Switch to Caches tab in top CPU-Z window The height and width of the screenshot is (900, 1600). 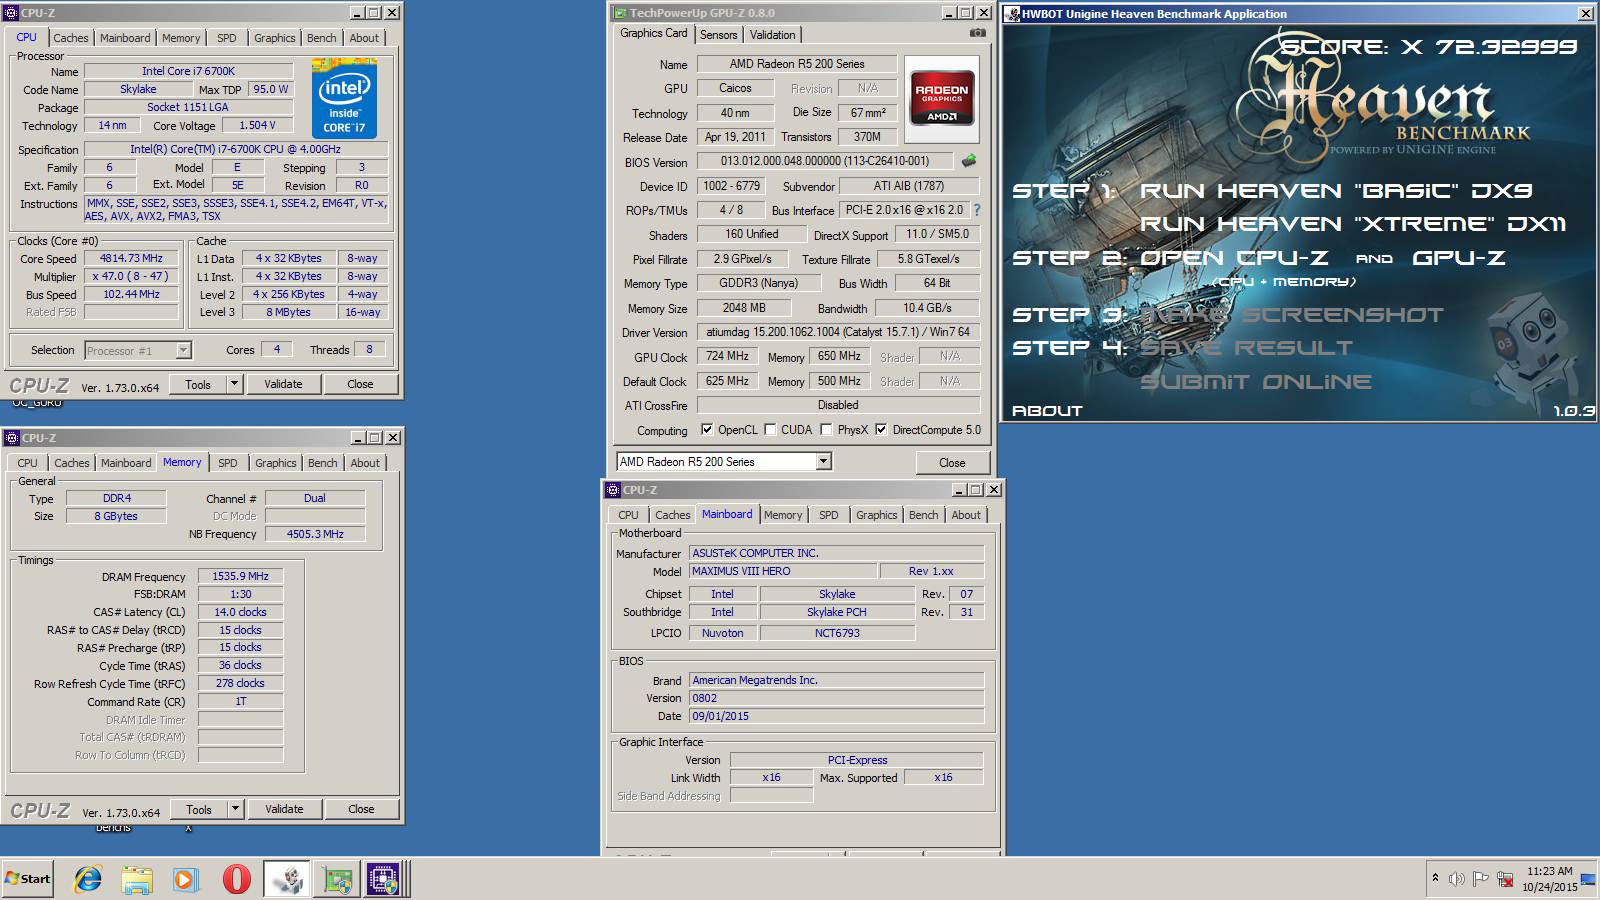pos(71,38)
